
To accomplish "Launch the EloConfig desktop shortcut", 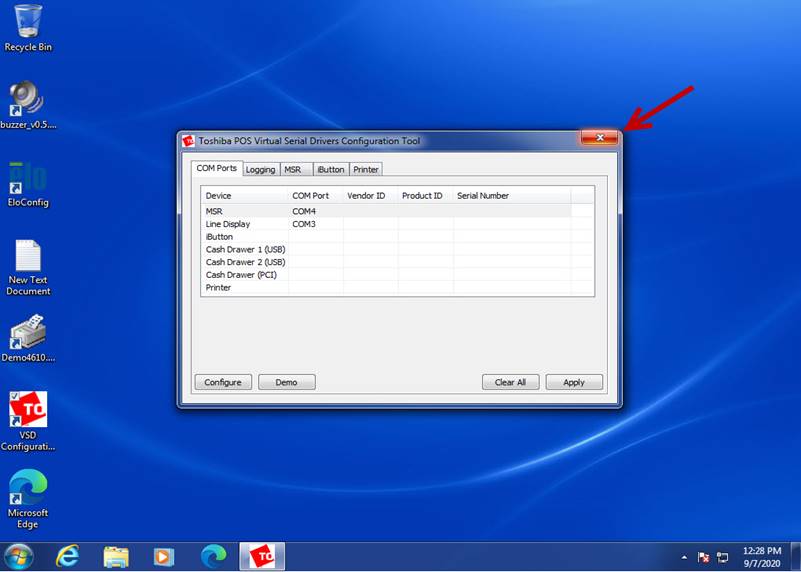I will [x=28, y=178].
